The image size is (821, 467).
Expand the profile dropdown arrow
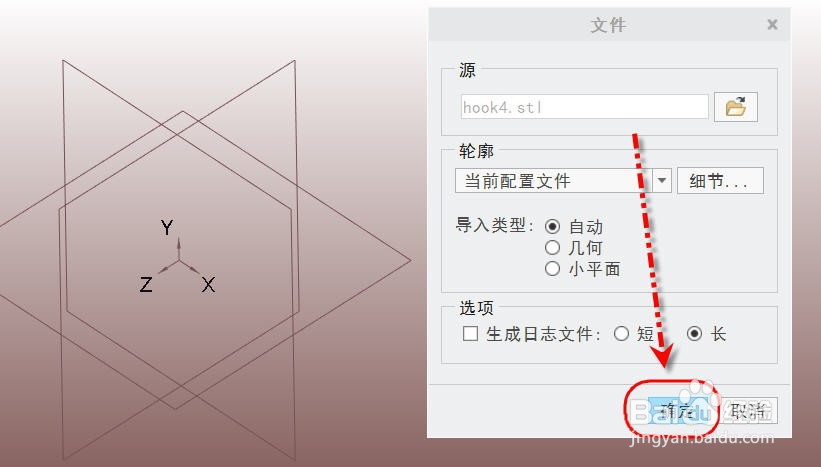pyautogui.click(x=662, y=181)
